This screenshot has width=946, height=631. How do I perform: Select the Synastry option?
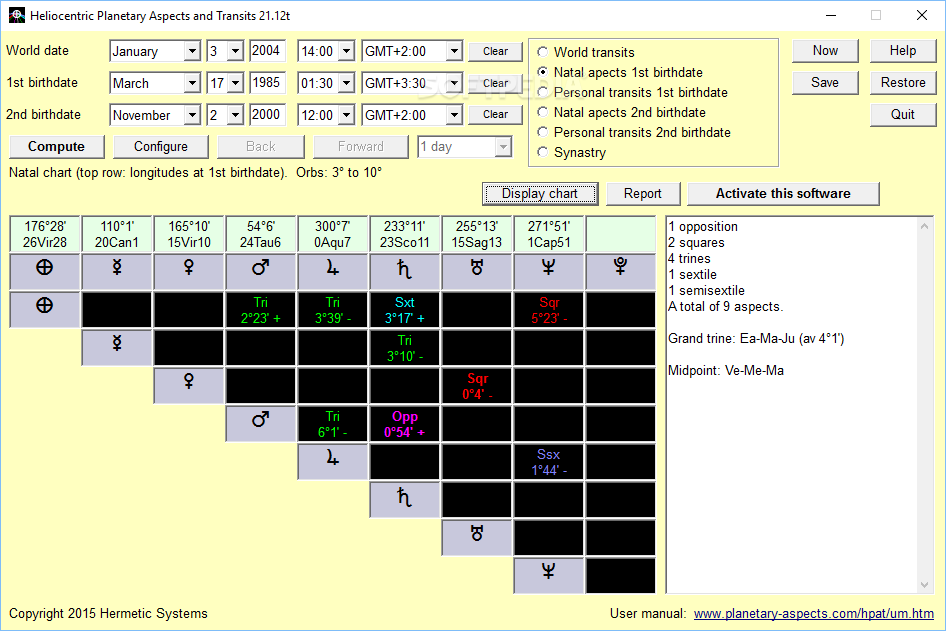(571, 153)
